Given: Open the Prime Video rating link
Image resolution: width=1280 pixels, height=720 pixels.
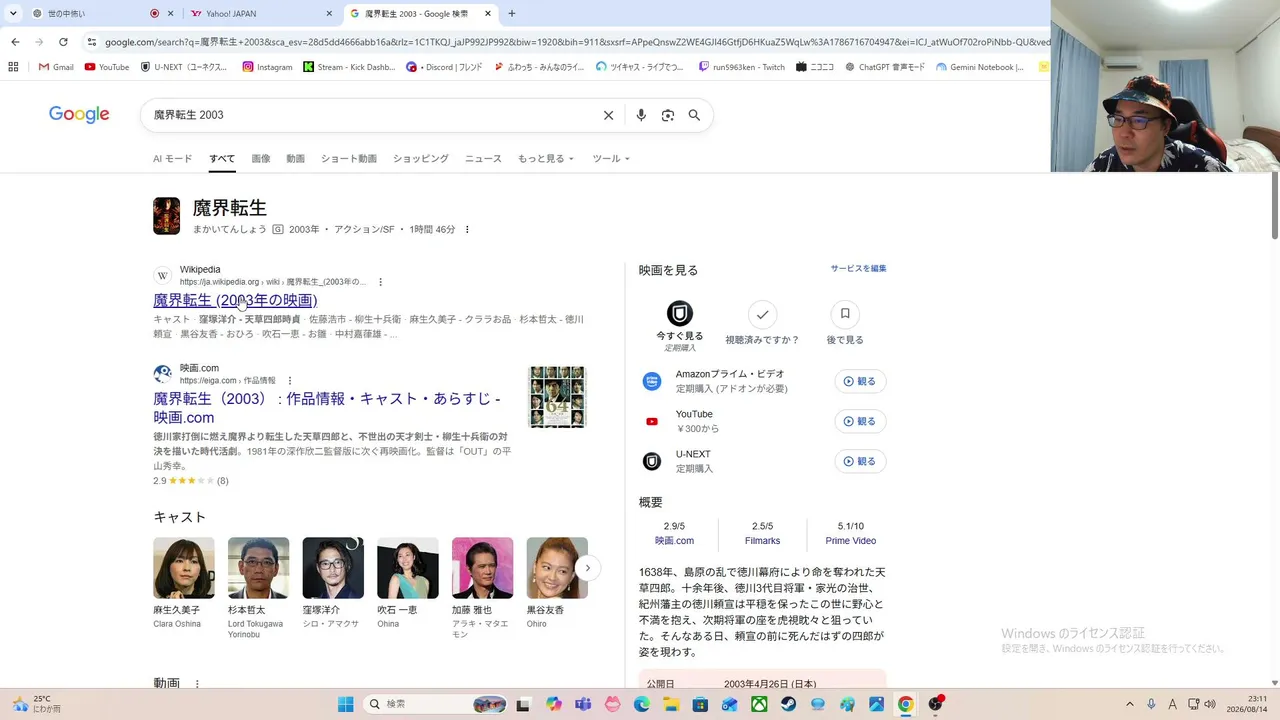Looking at the screenshot, I should point(851,541).
